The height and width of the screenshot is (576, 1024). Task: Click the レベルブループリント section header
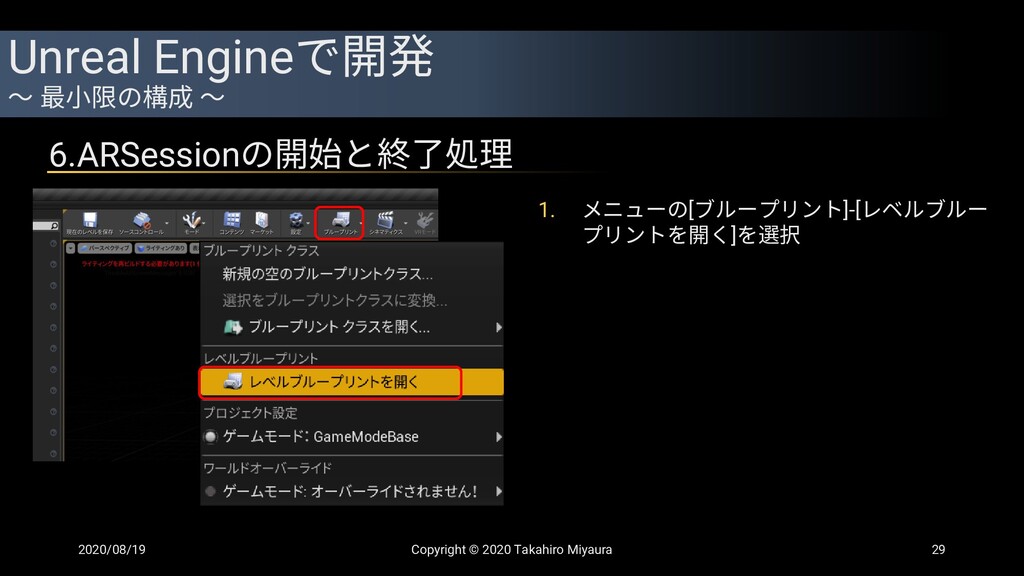(261, 359)
